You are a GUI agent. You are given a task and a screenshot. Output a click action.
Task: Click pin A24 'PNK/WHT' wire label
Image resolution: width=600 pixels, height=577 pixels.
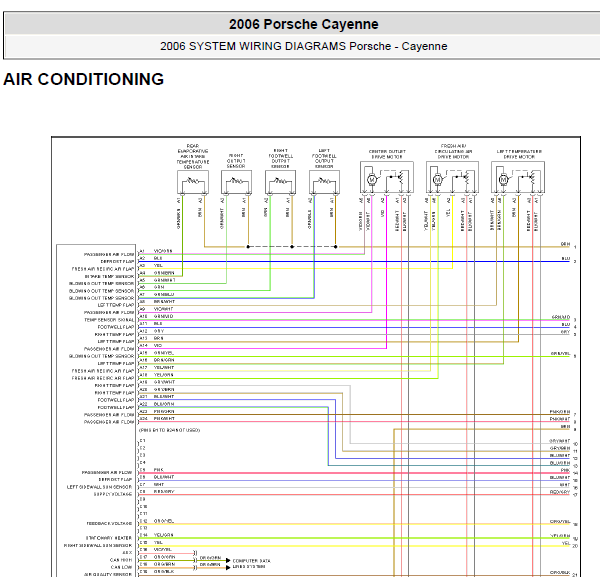click(164, 419)
